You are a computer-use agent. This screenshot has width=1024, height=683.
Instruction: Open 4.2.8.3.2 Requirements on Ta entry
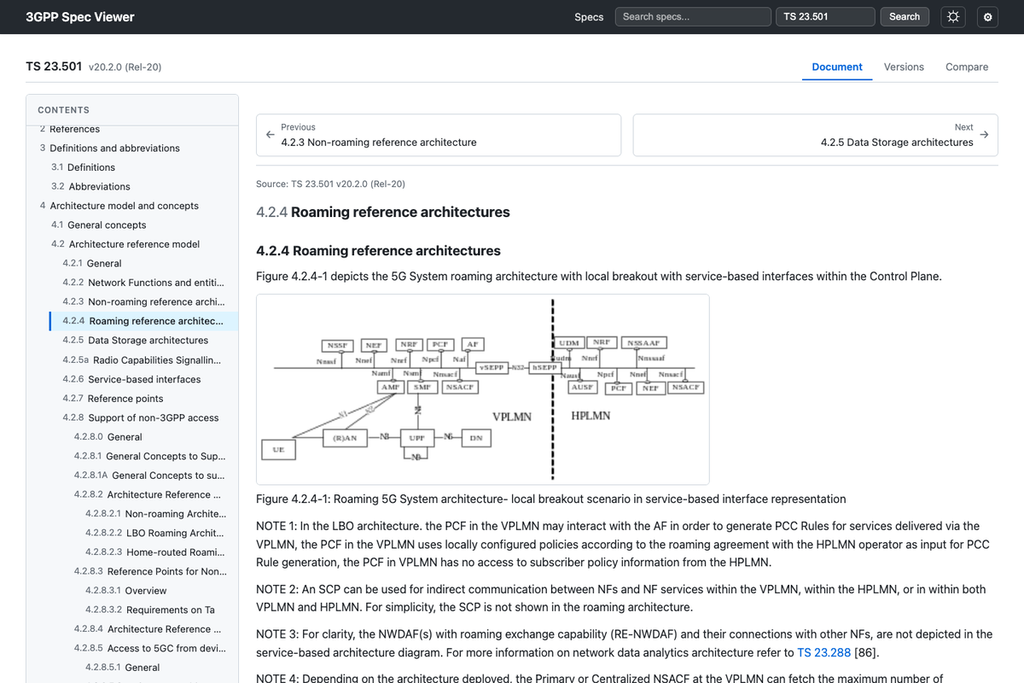tap(150, 610)
